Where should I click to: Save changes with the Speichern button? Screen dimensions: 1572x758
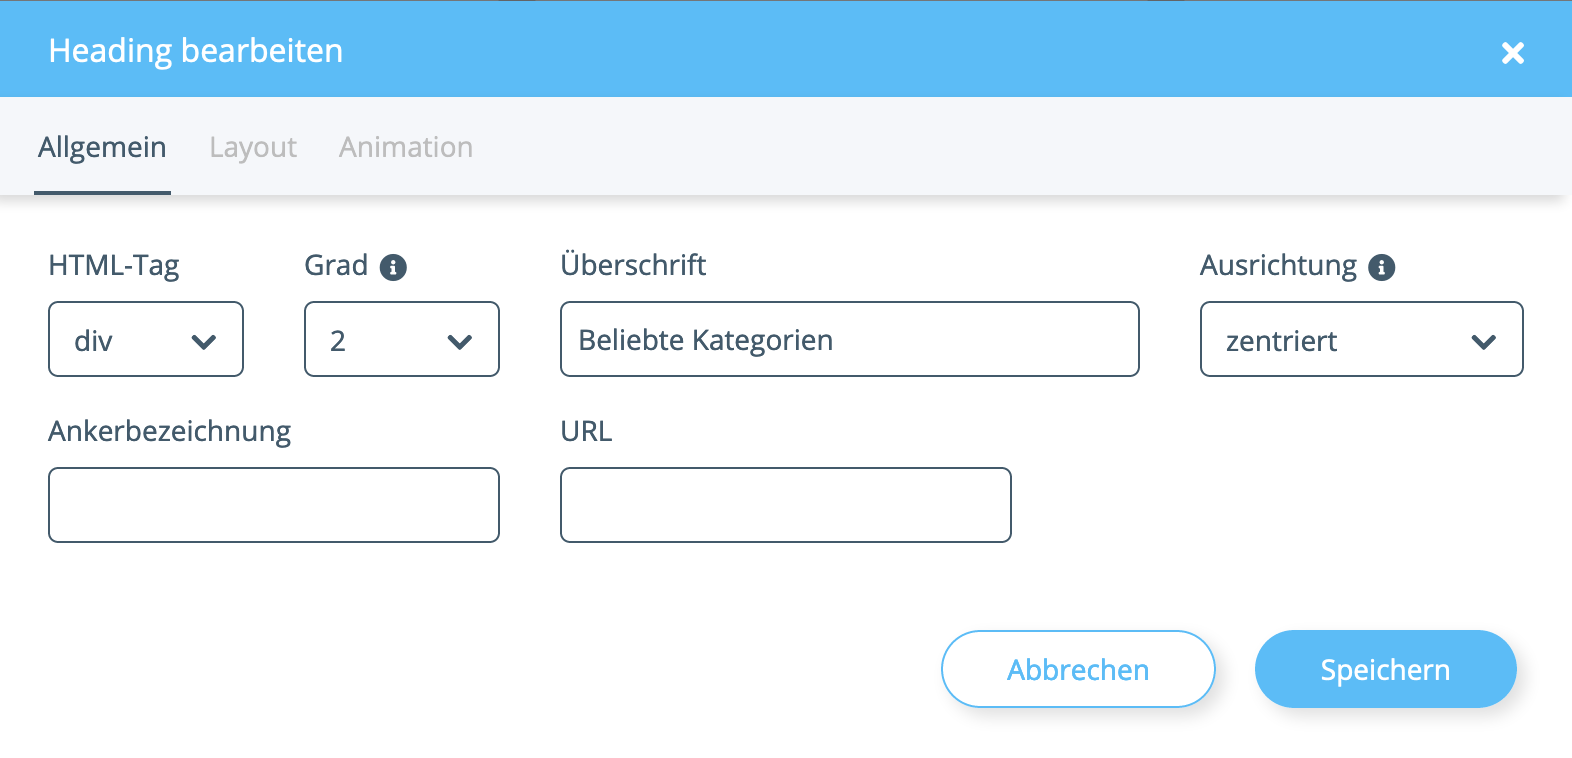[1385, 669]
